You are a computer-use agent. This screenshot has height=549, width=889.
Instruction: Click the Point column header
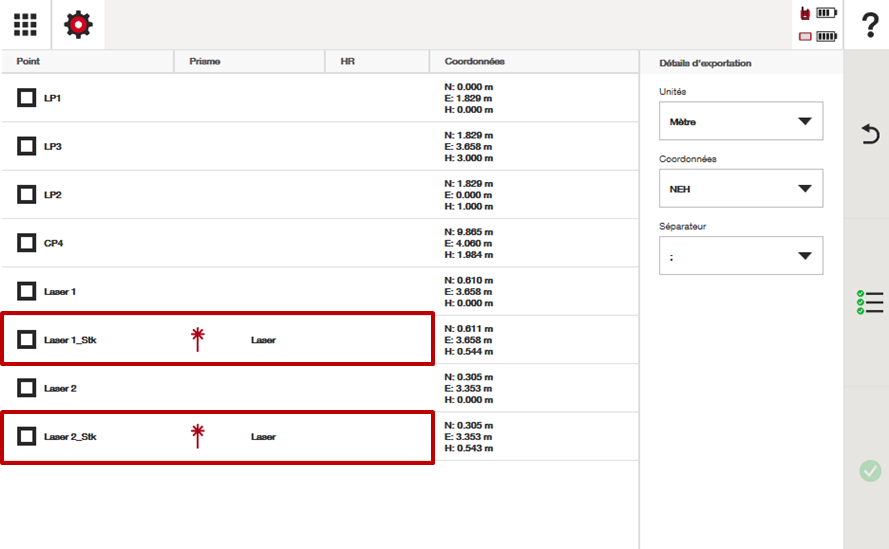28,61
